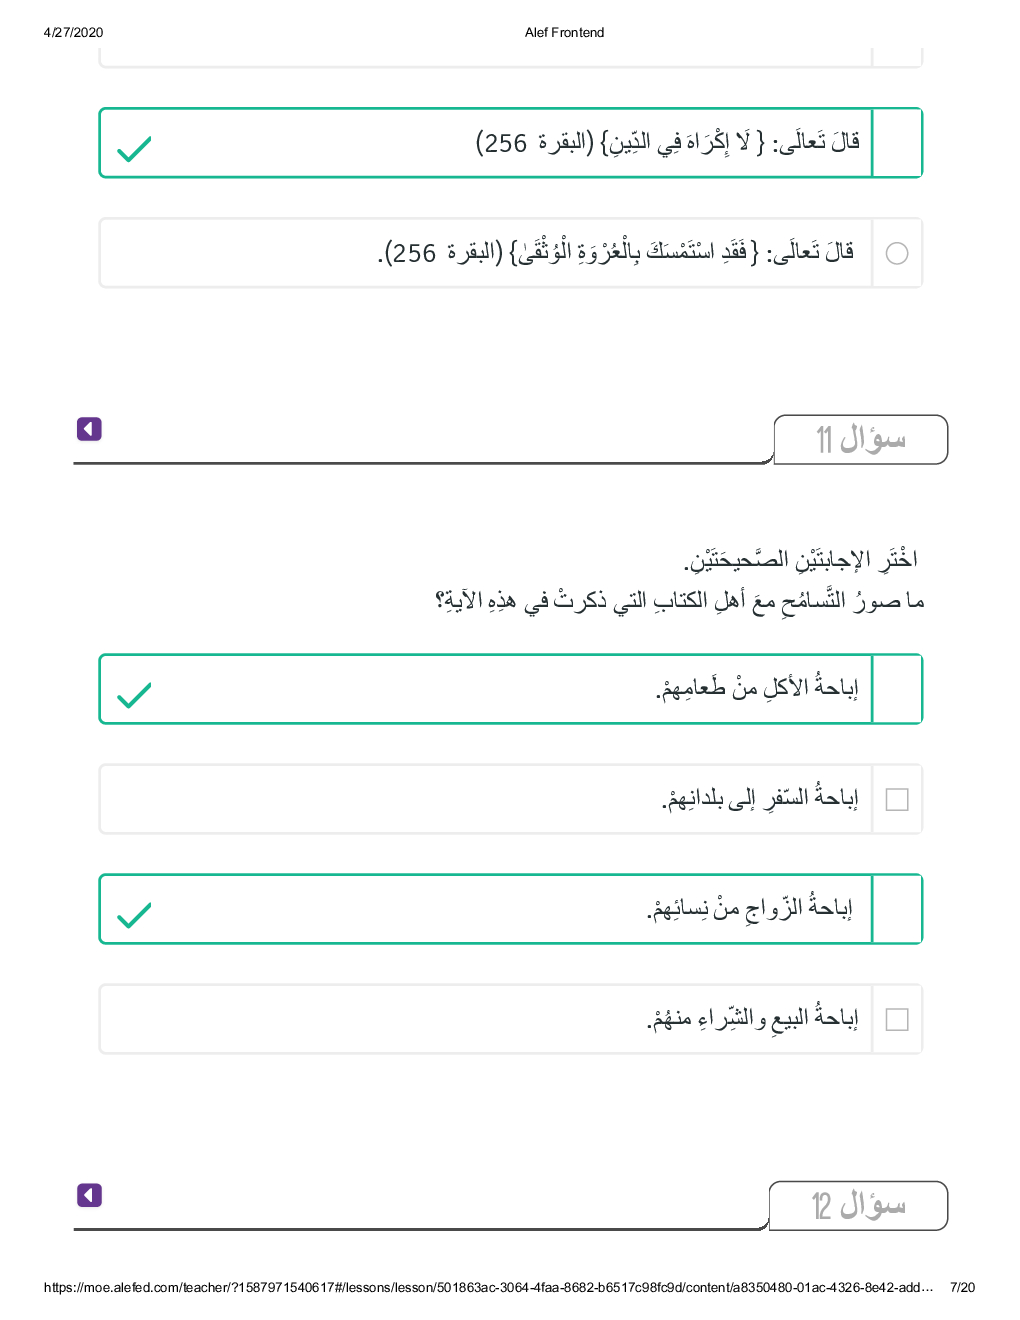Toggle the selected box for إباحة الأكل من طعامهم

(897, 689)
